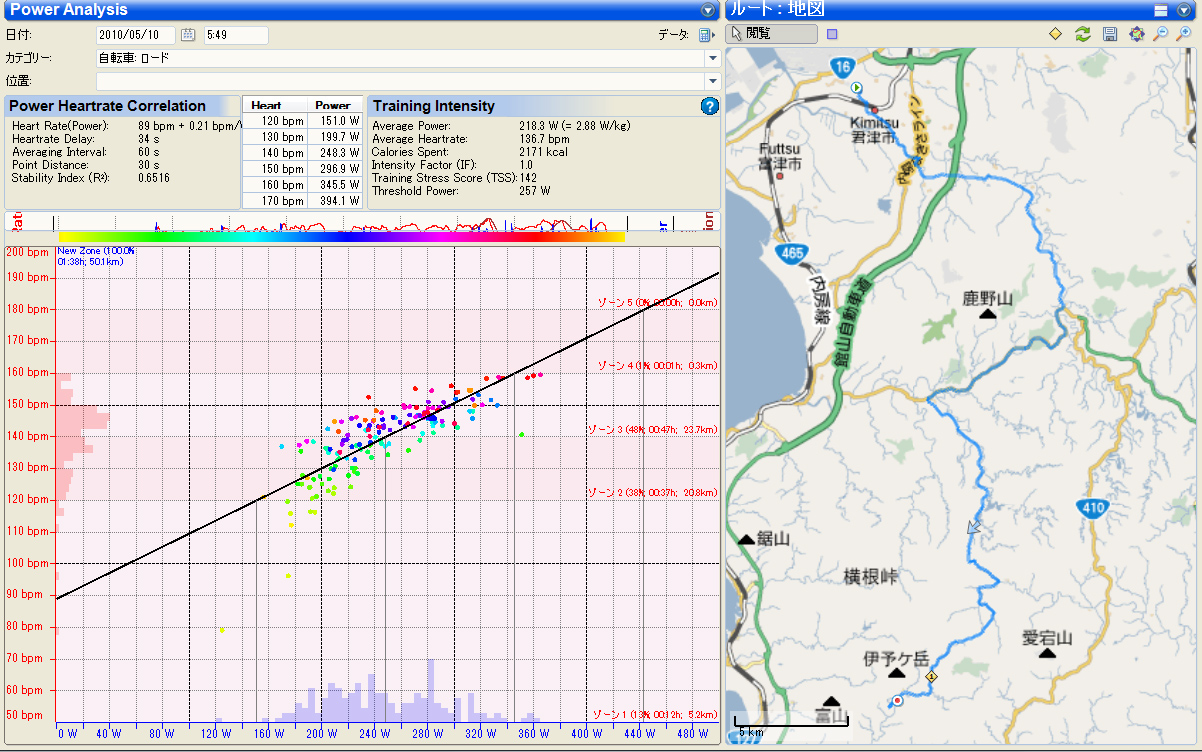The height and width of the screenshot is (752, 1202).
Task: Expand the category dropdown
Action: 712,58
